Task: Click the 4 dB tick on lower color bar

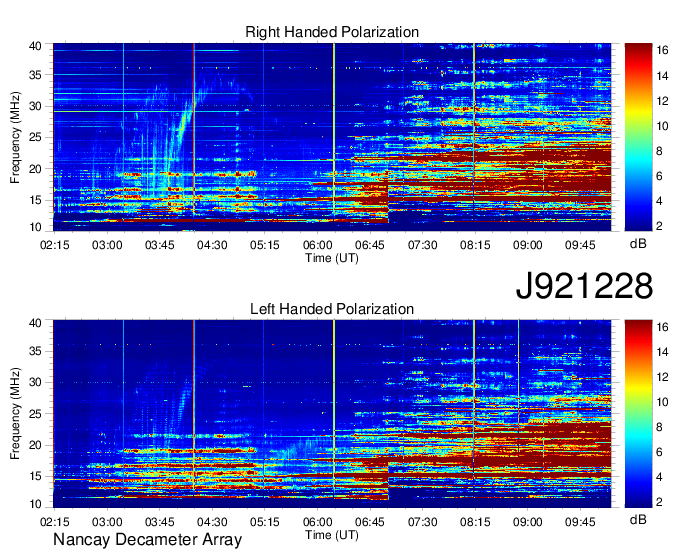Action: coord(659,477)
